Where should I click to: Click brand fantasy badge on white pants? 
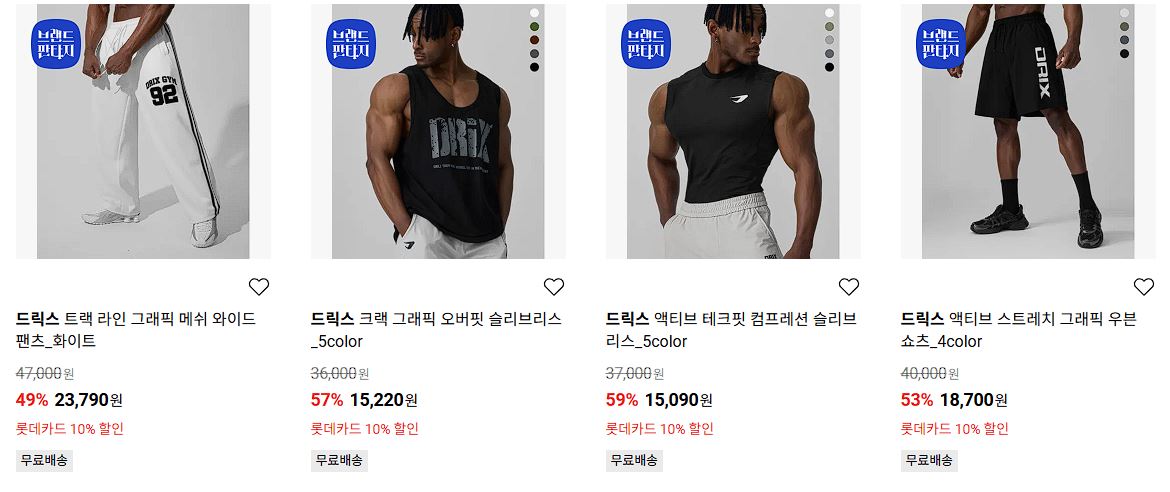click(x=55, y=44)
